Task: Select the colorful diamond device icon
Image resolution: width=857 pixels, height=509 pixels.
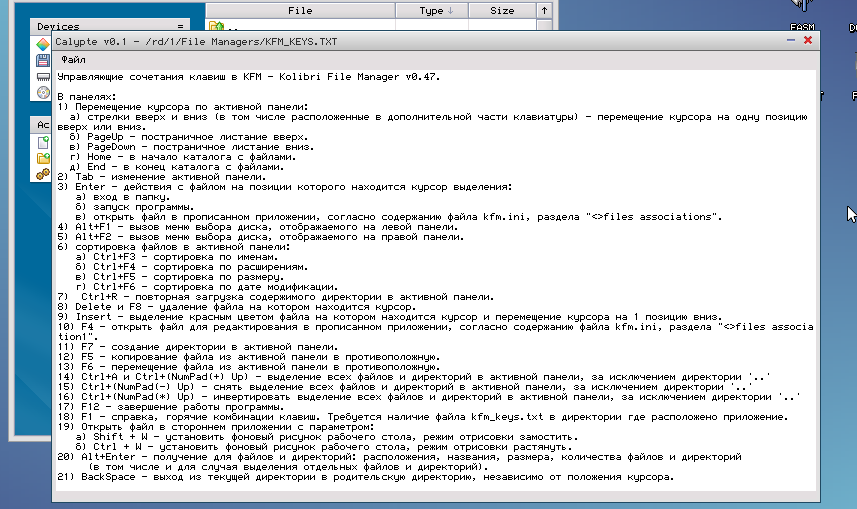Action: click(43, 44)
